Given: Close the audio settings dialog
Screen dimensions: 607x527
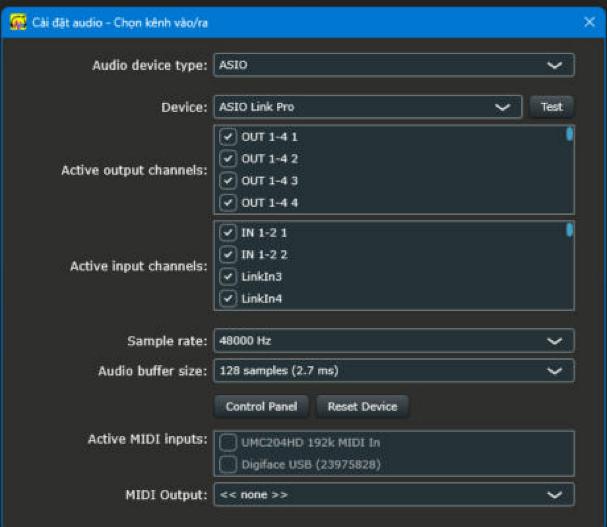Looking at the screenshot, I should pyautogui.click(x=589, y=22).
